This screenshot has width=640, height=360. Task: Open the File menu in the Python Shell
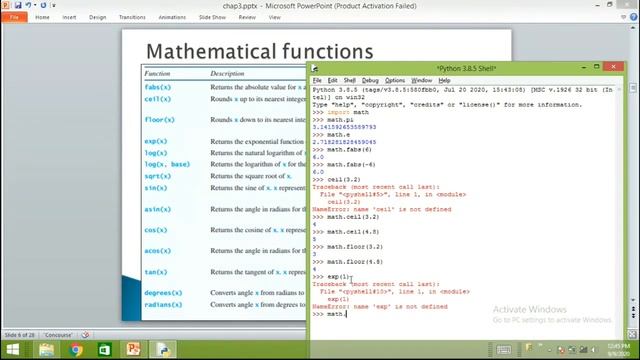pos(317,80)
